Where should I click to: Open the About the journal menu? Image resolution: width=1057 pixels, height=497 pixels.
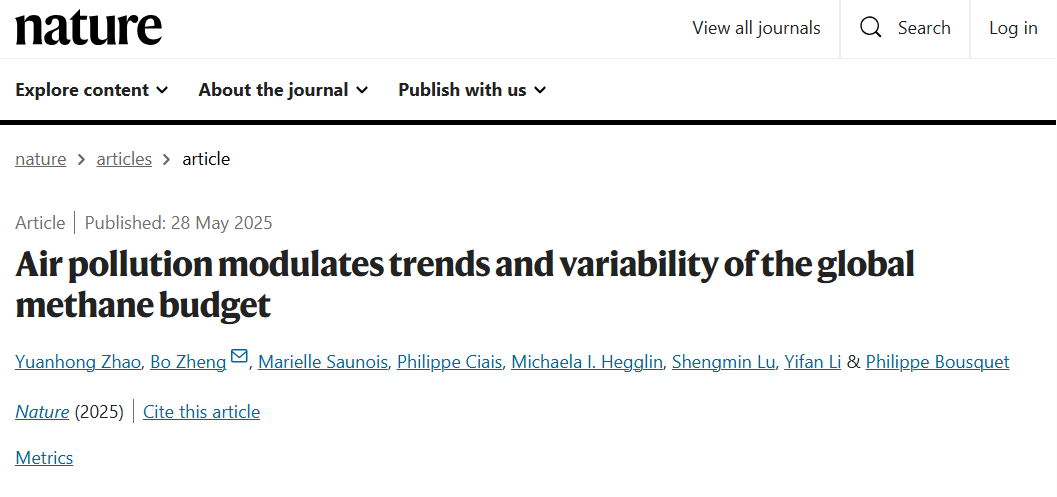click(283, 90)
